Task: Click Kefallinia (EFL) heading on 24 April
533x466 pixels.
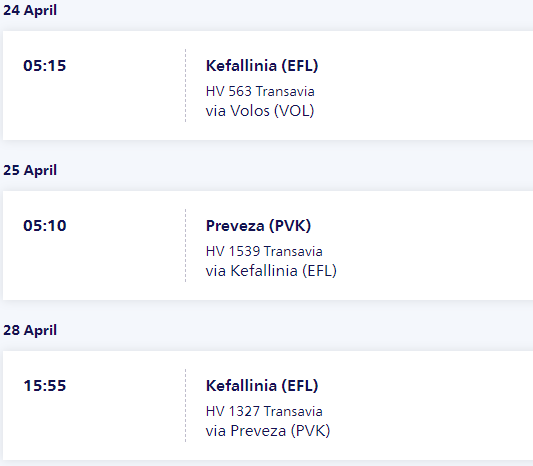Action: coord(262,66)
